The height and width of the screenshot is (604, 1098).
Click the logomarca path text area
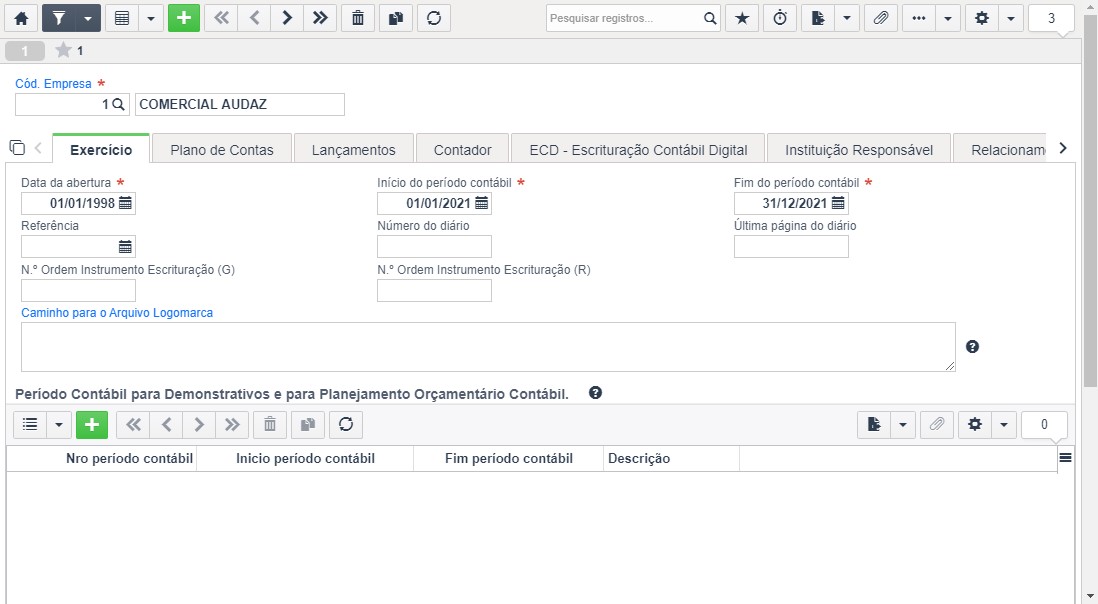pyautogui.click(x=488, y=346)
